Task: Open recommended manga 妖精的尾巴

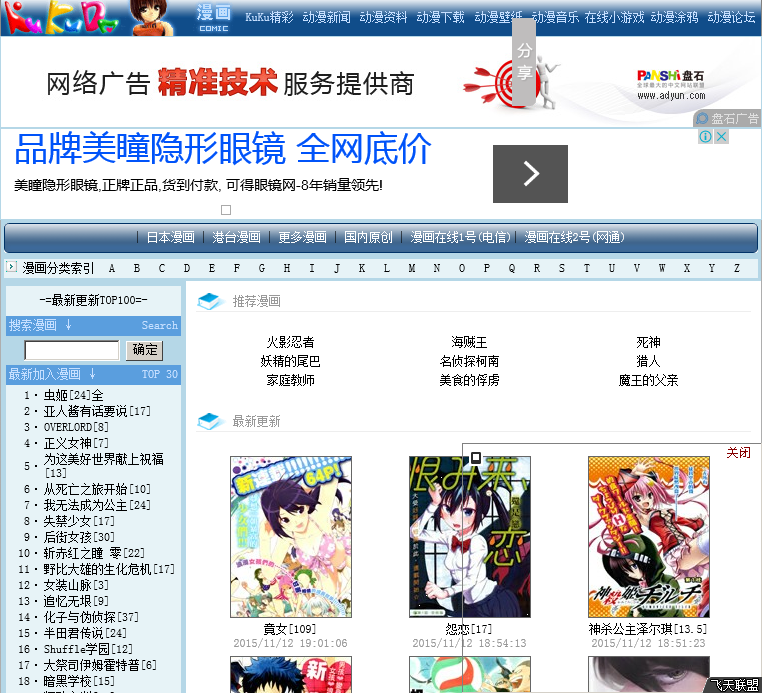Action: (x=290, y=361)
